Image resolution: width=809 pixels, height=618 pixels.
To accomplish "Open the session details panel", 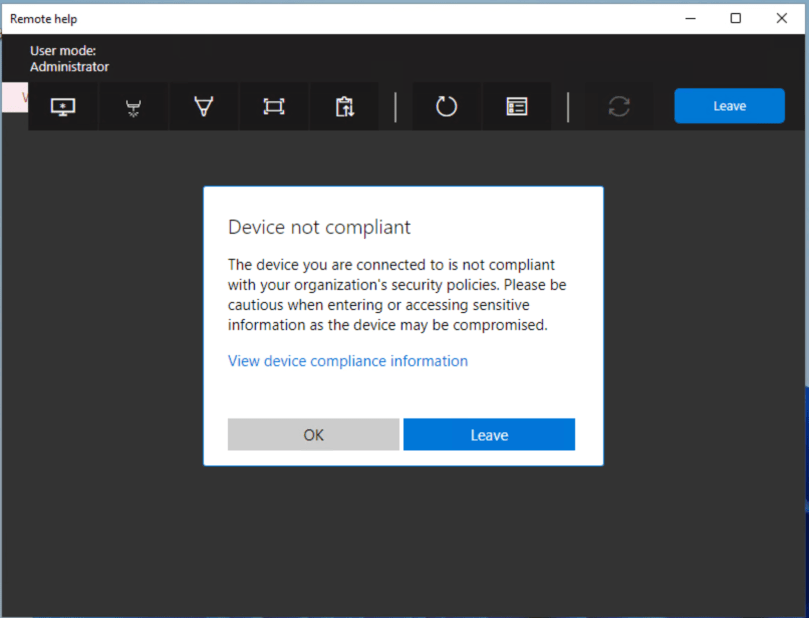I will click(x=516, y=106).
